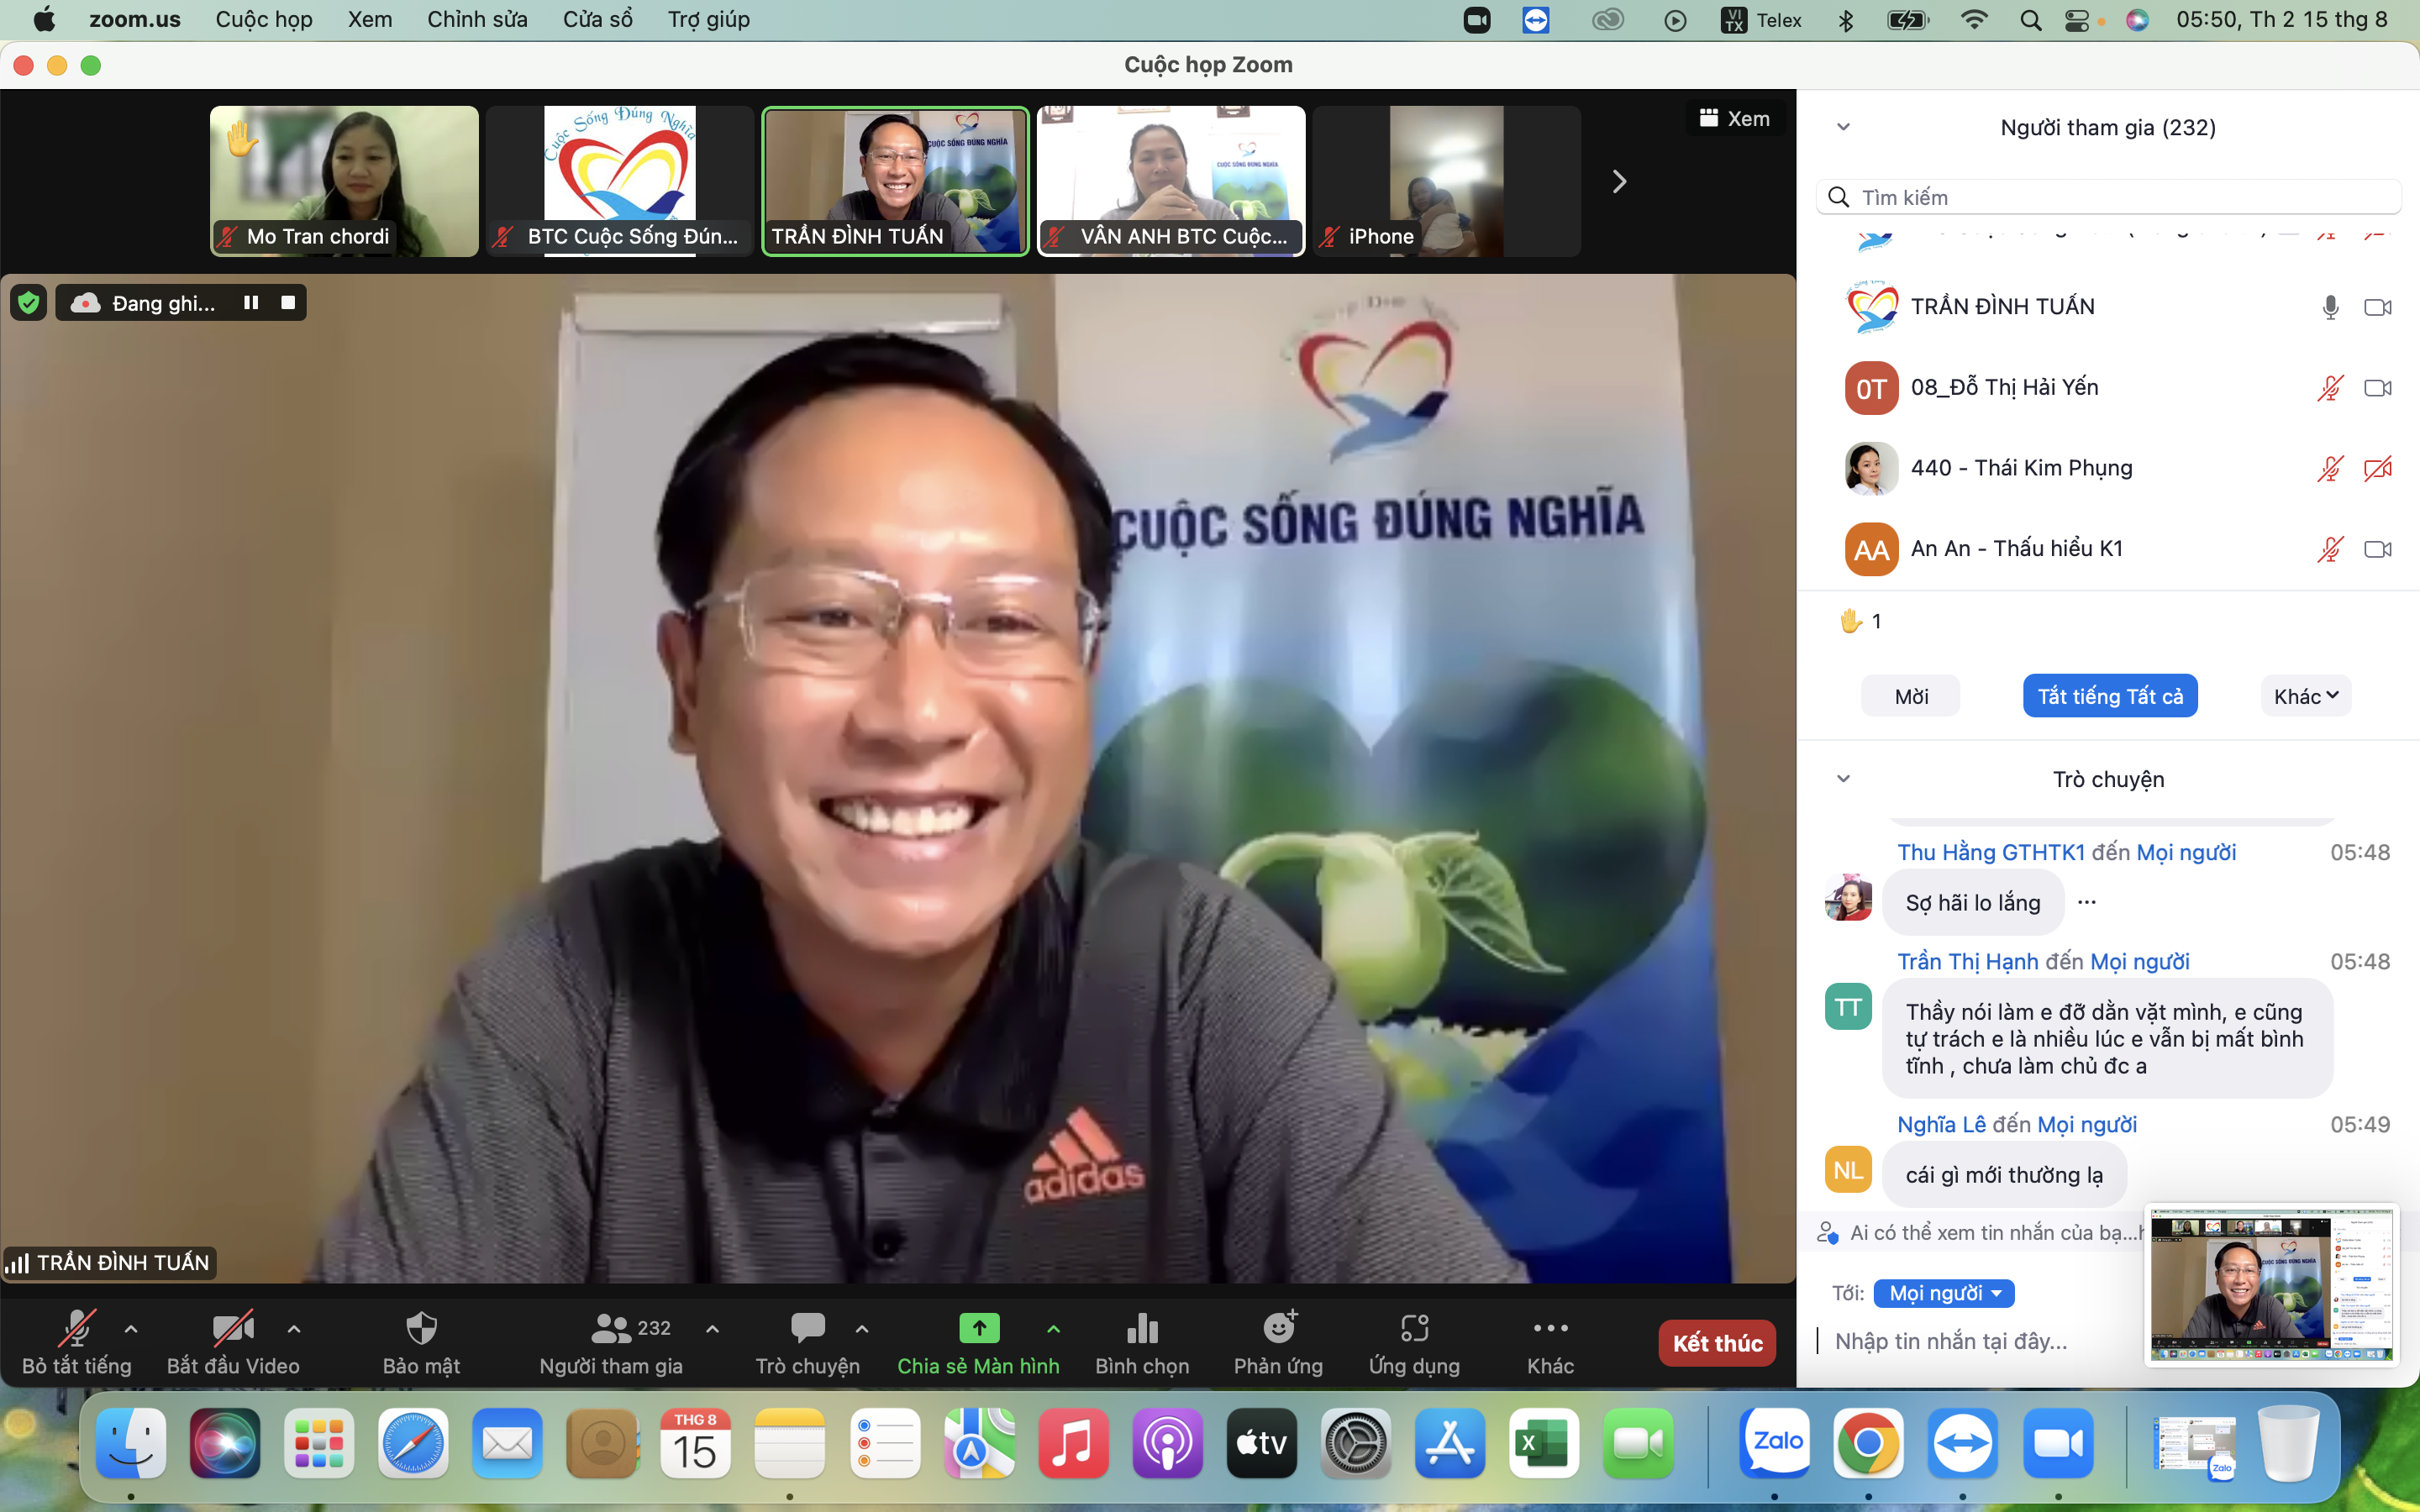Open Microsoft Excel from the Dock
Image resolution: width=2420 pixels, height=1512 pixels.
tap(1544, 1443)
